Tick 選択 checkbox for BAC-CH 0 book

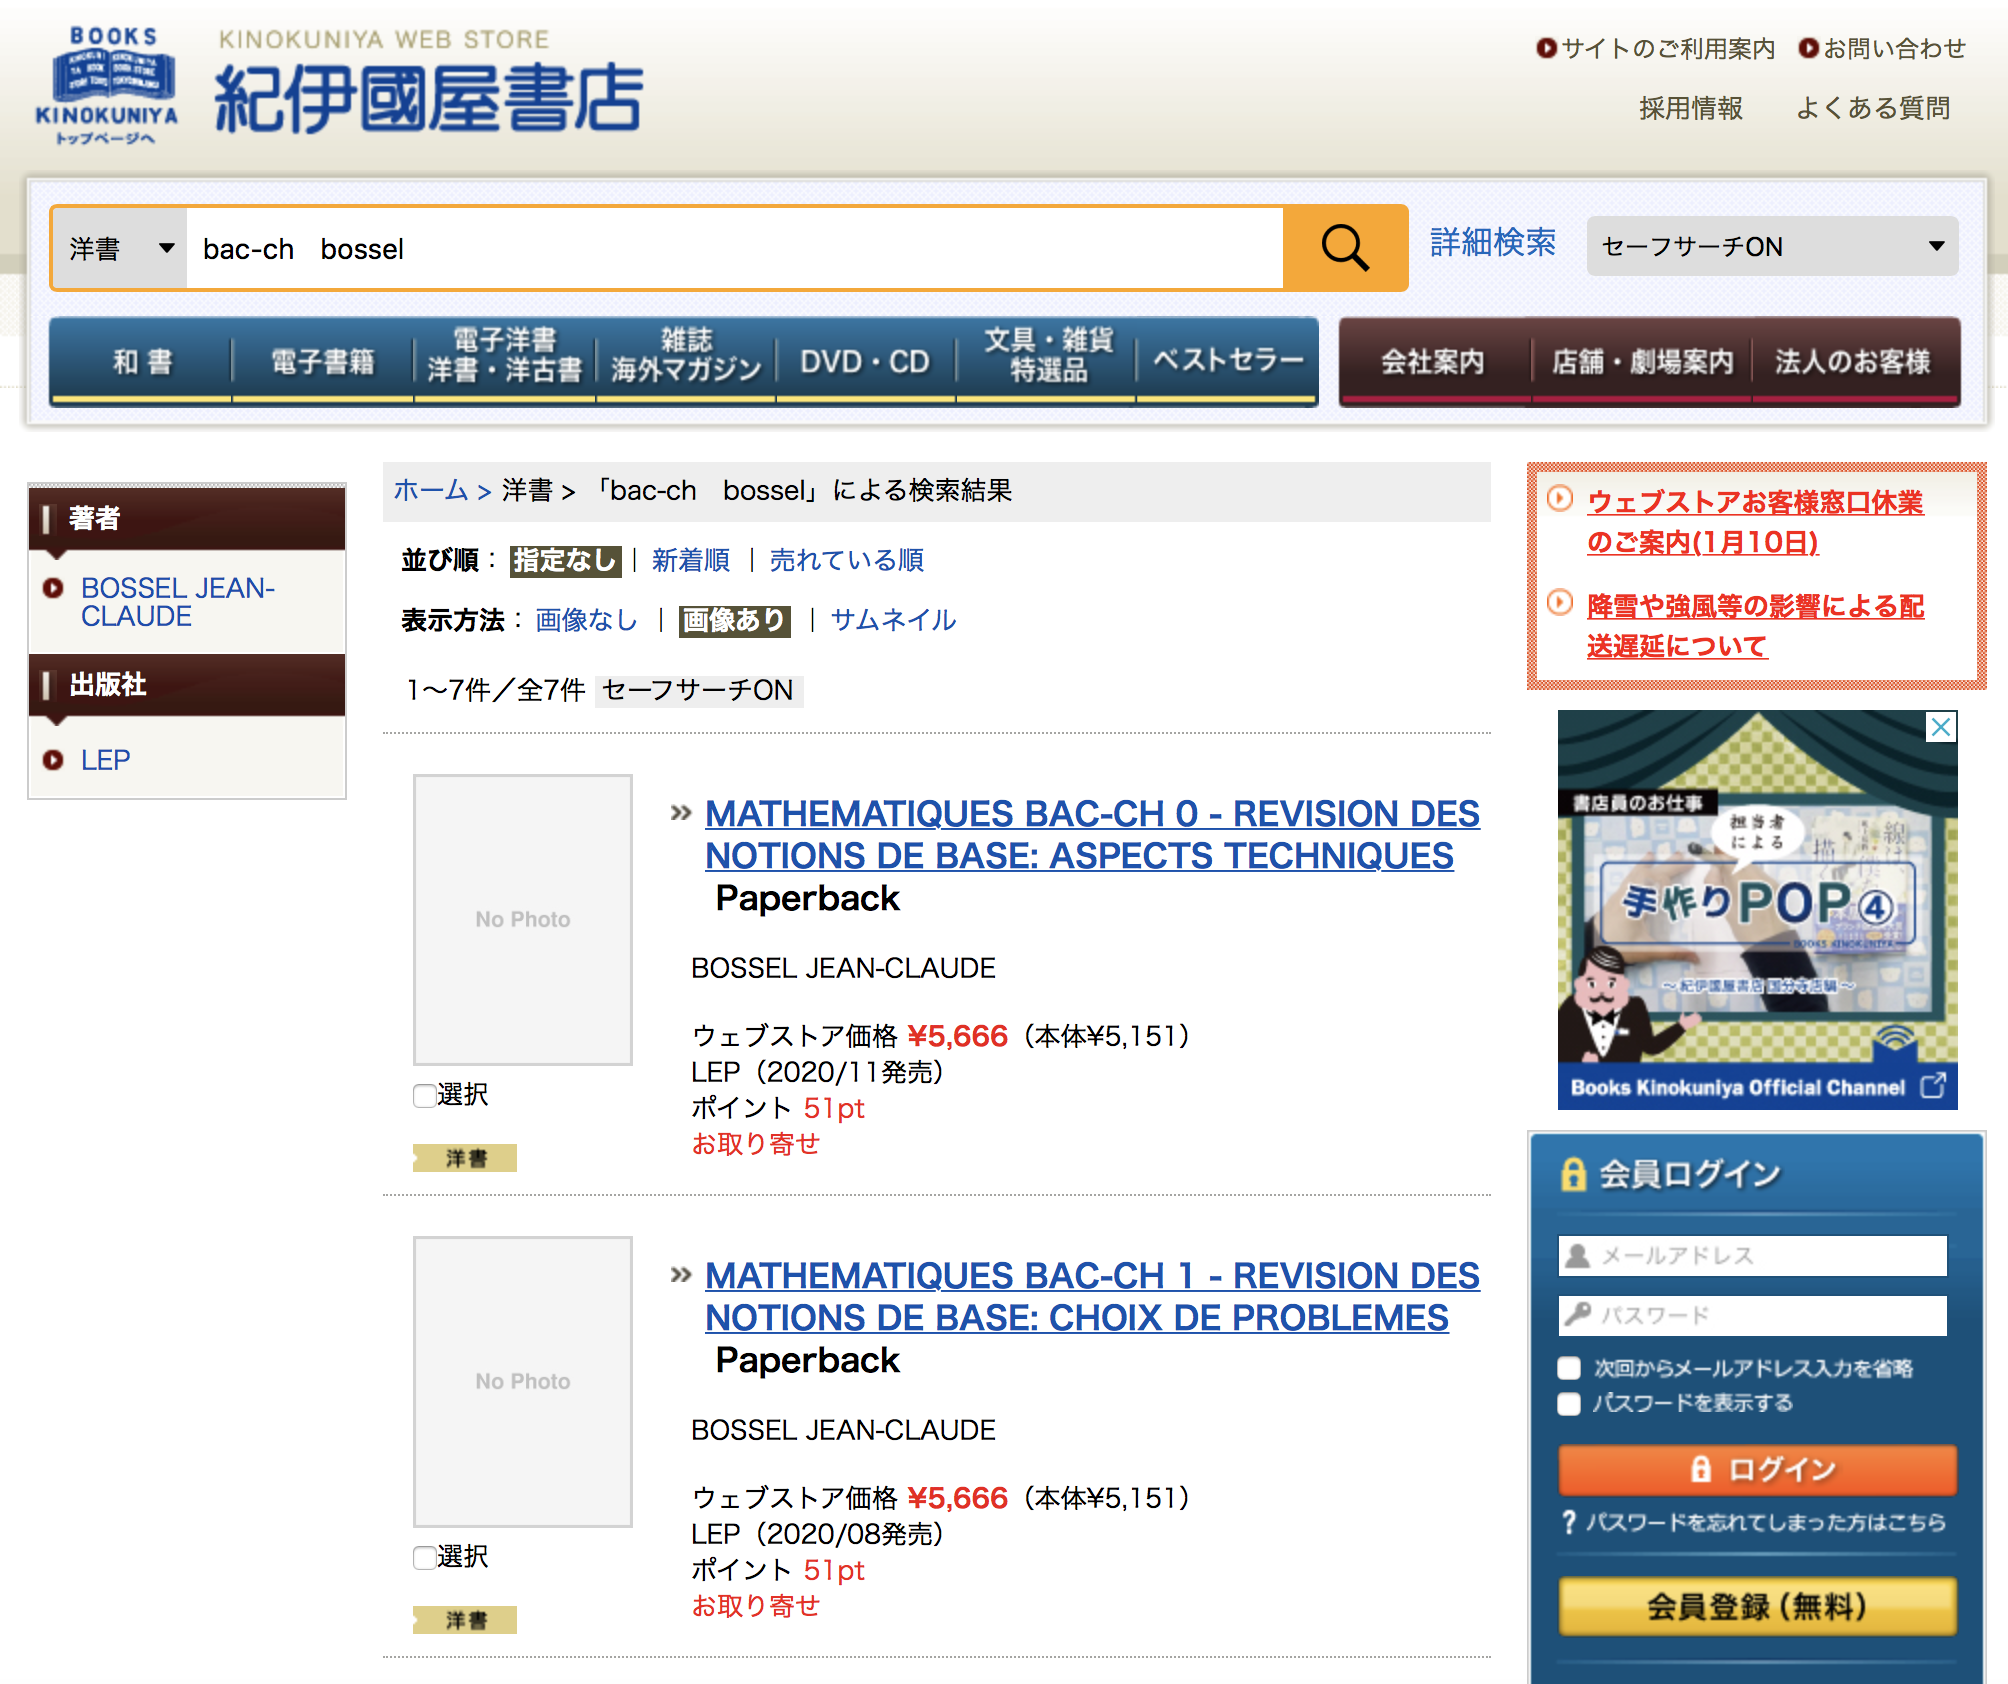425,1095
